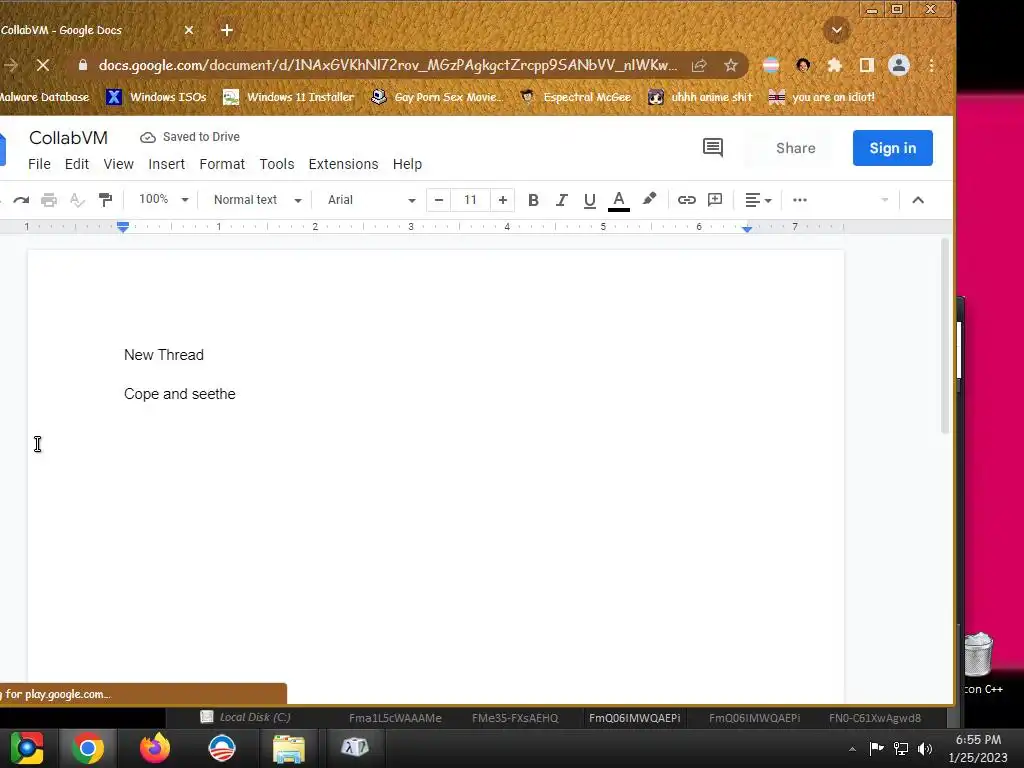1024x768 pixels.
Task: Open the Edit menu
Action: point(76,164)
